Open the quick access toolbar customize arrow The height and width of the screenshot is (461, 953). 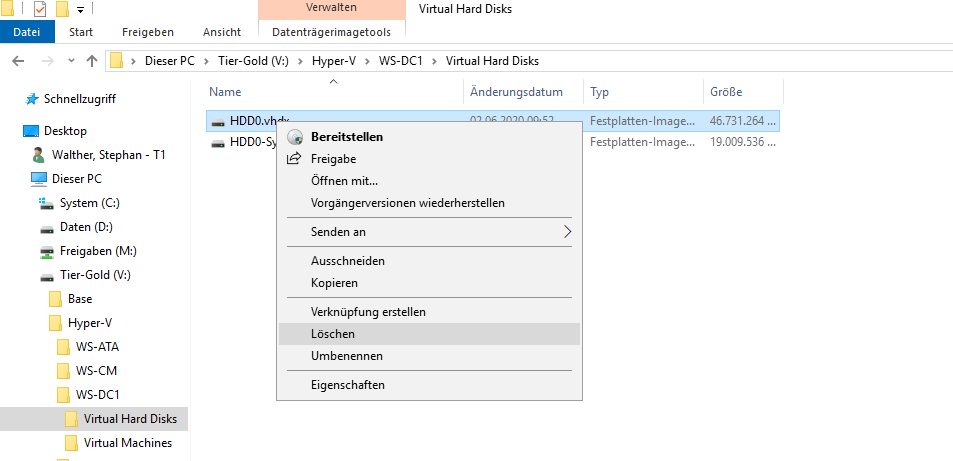tap(81, 10)
